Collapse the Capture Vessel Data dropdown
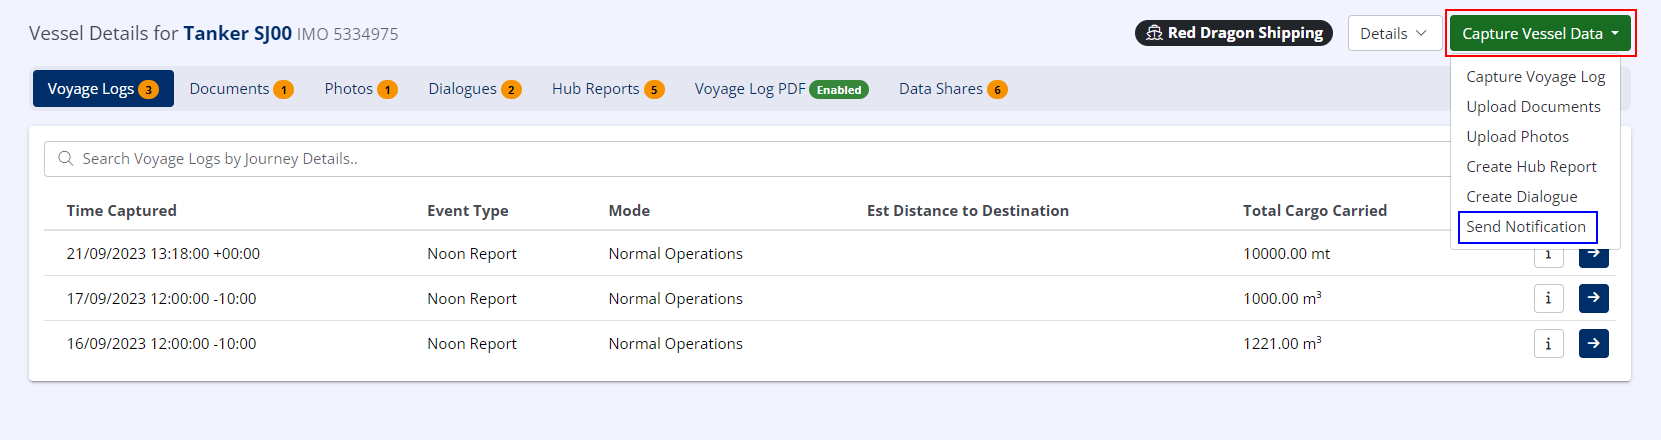Screen dimensions: 1661x440 click(x=1540, y=33)
